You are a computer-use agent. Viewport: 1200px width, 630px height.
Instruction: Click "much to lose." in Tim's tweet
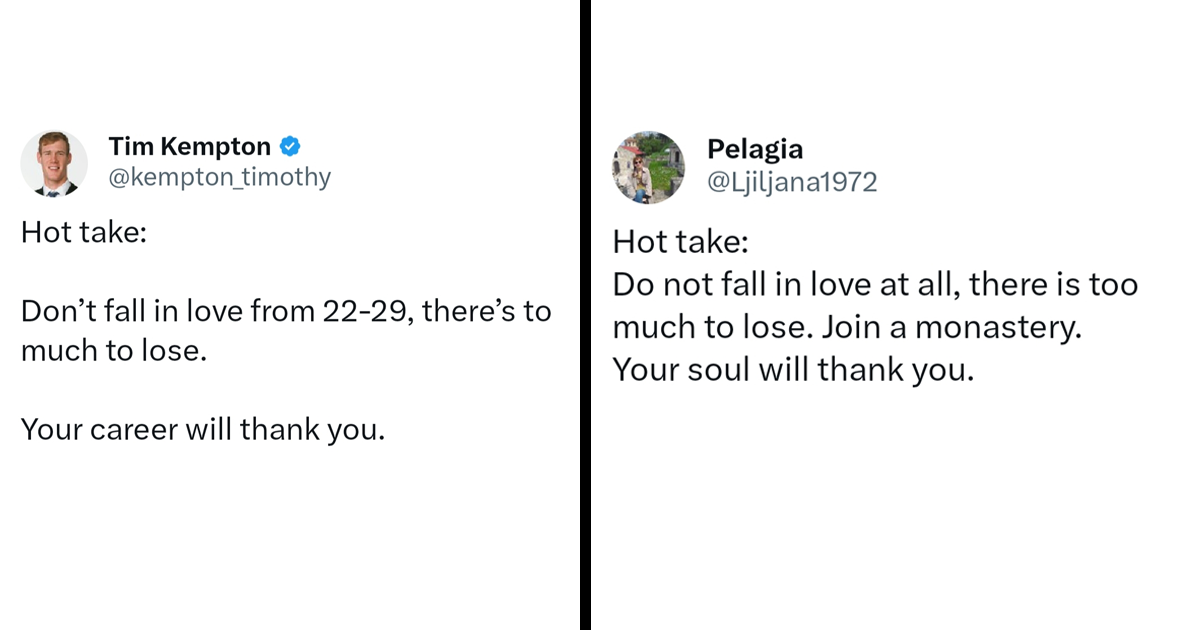point(113,351)
